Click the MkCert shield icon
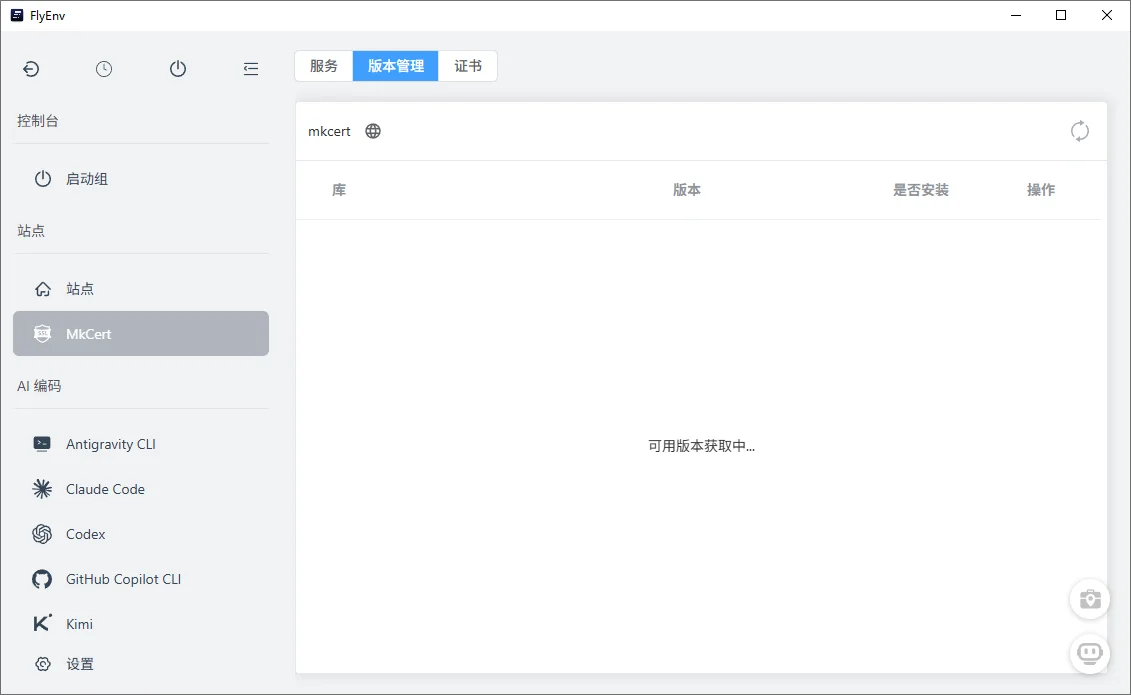Viewport: 1131px width, 695px height. 43,334
